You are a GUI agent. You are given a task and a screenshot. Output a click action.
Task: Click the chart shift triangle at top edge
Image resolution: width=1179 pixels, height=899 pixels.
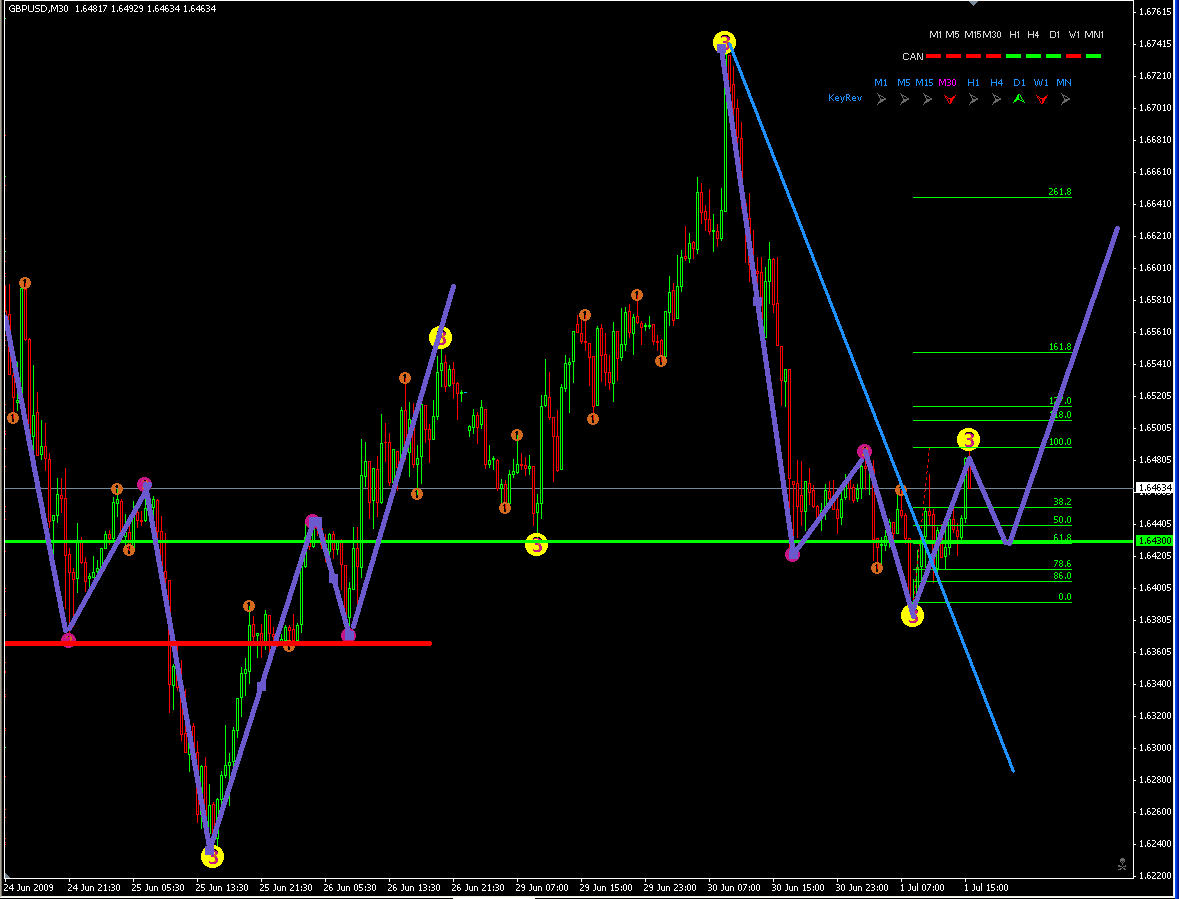point(973,3)
